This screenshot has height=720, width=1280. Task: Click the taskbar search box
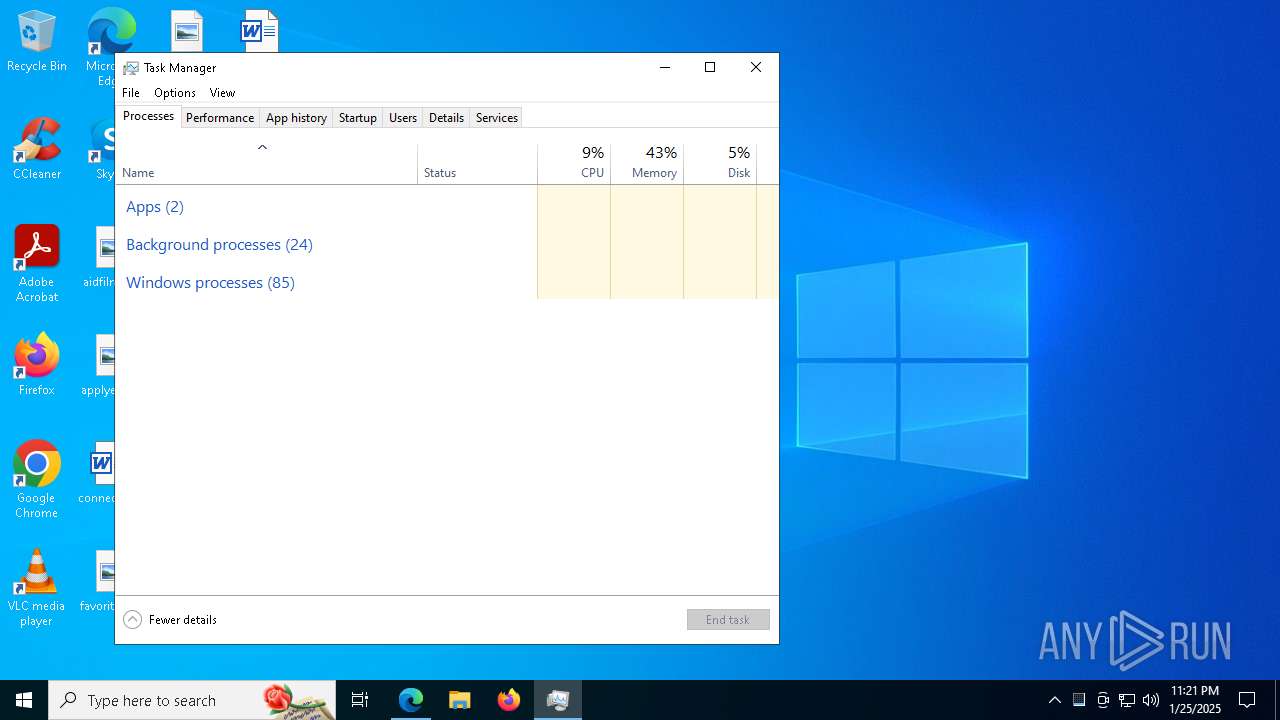[192, 700]
